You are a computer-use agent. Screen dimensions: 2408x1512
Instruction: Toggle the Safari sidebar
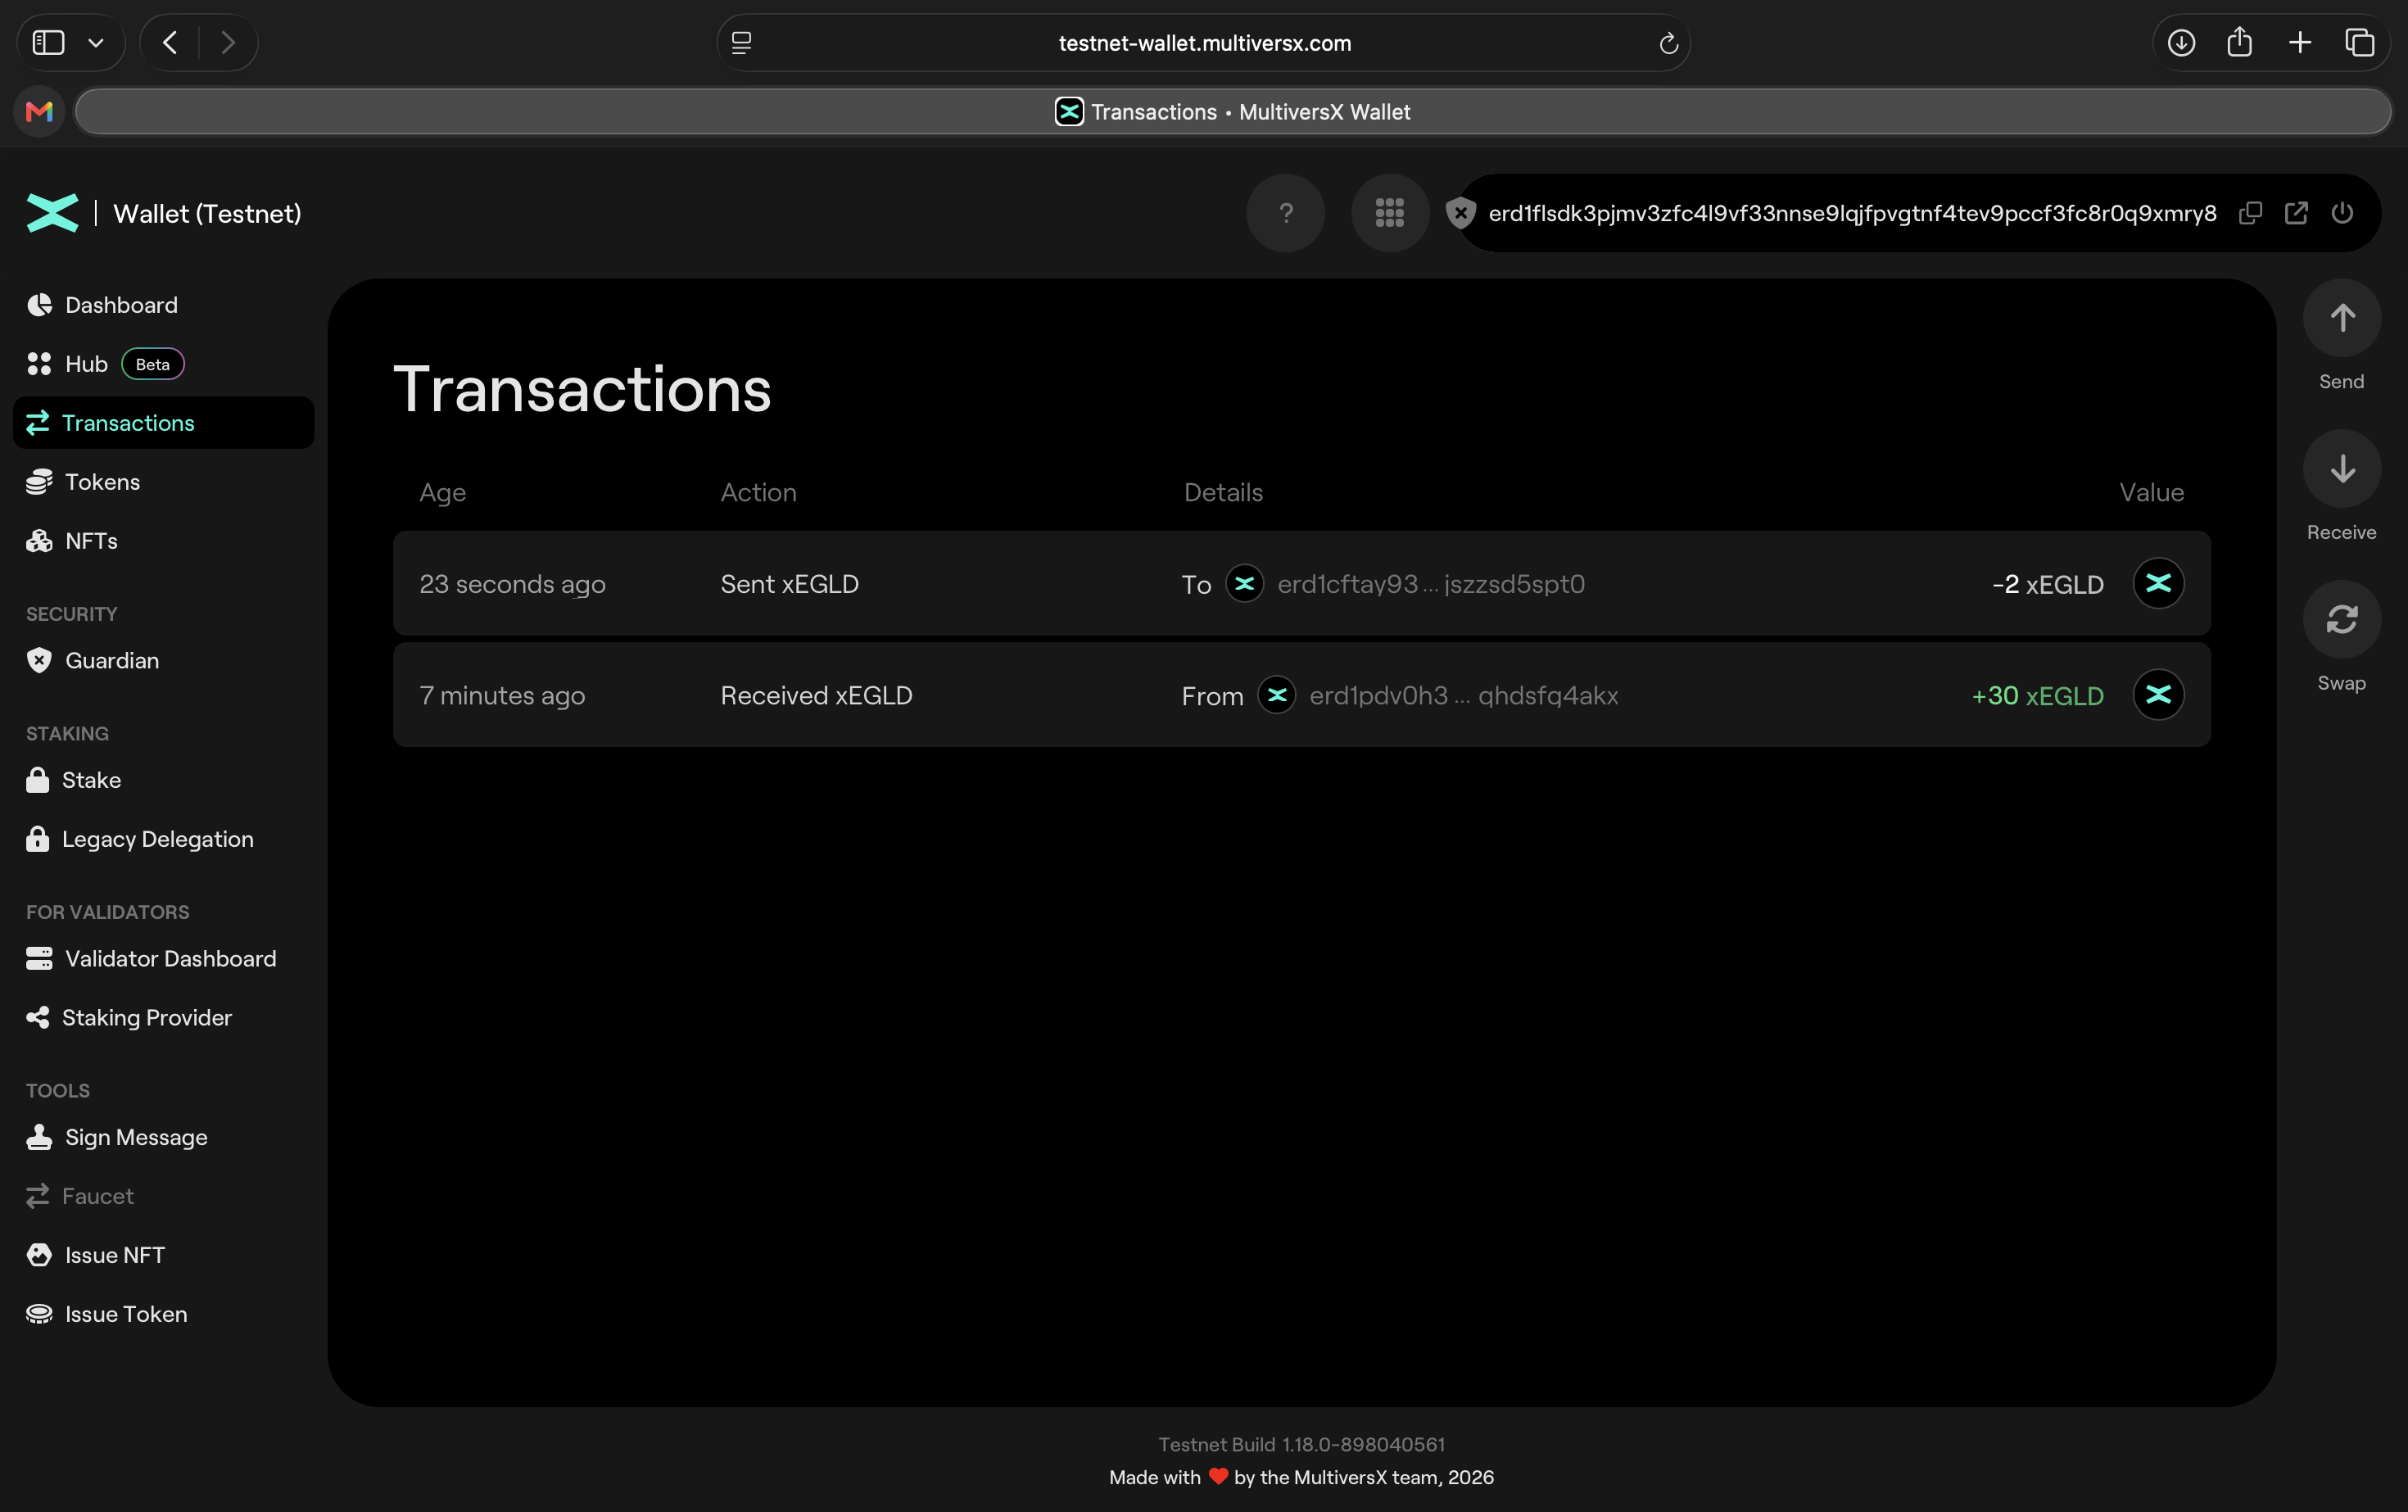click(49, 43)
